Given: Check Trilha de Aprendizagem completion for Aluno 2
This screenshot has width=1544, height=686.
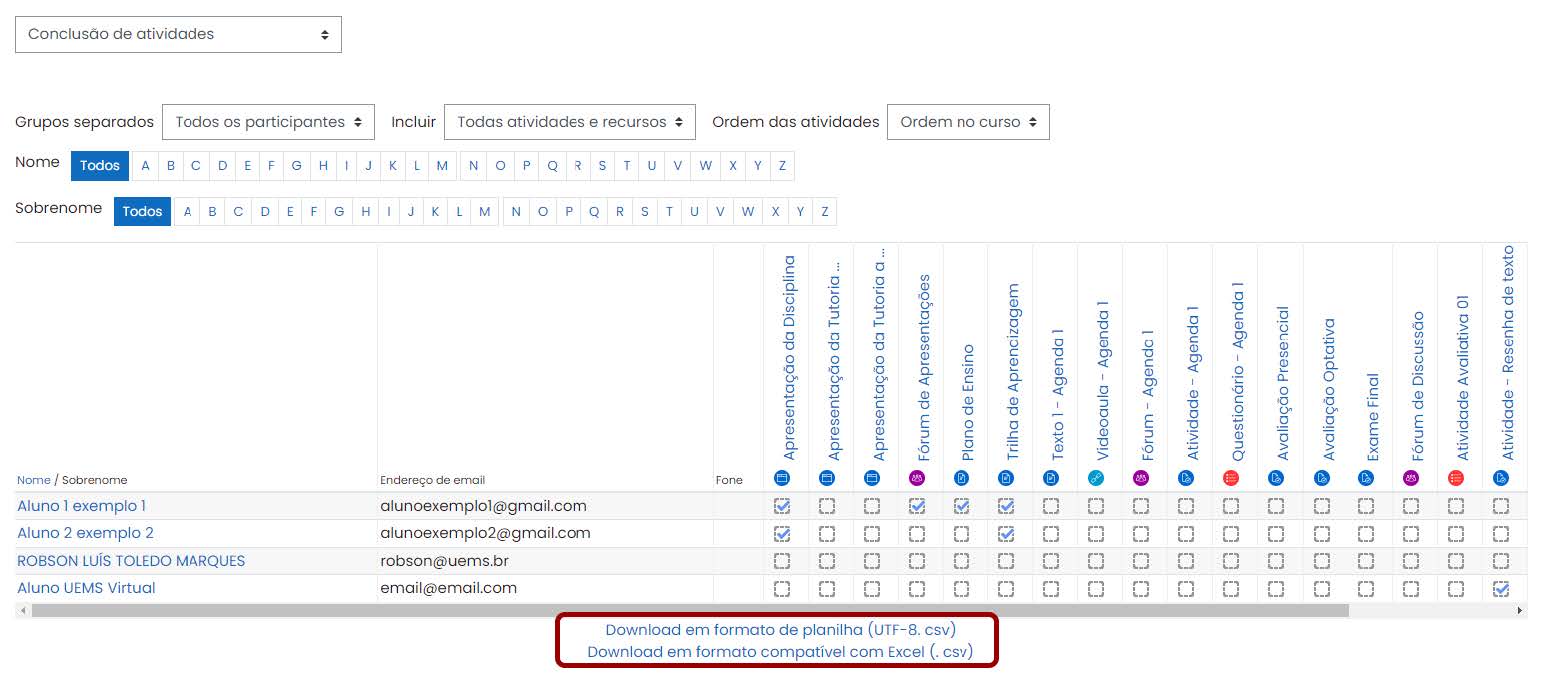Looking at the screenshot, I should 1007,533.
